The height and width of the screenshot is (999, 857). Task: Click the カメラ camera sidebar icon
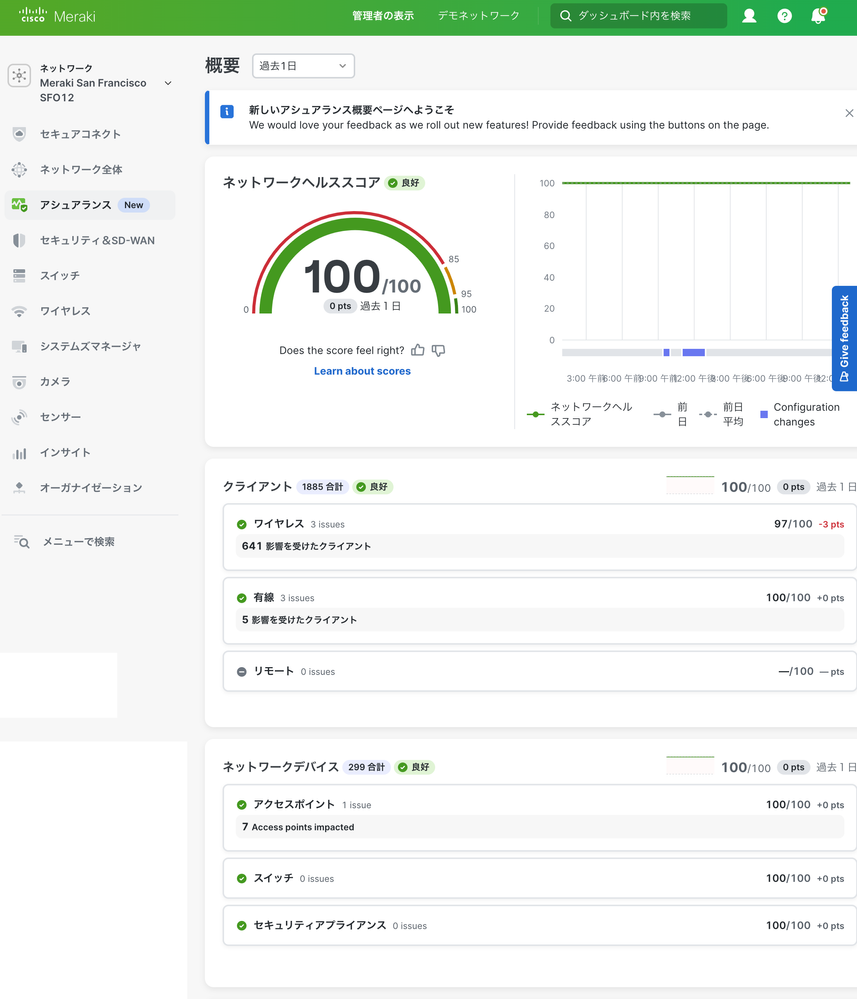pos(19,382)
